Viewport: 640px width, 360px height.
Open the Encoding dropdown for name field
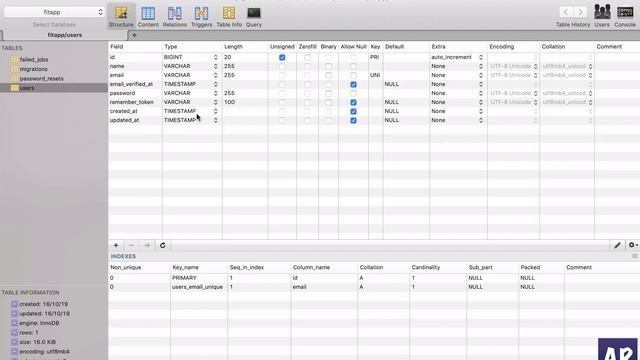click(536, 66)
